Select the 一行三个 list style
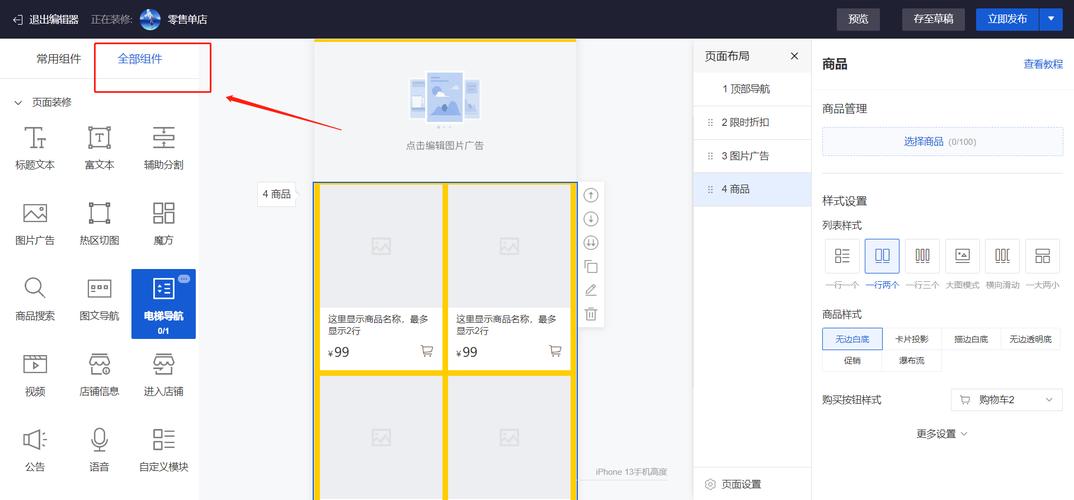1074x500 pixels. click(923, 256)
